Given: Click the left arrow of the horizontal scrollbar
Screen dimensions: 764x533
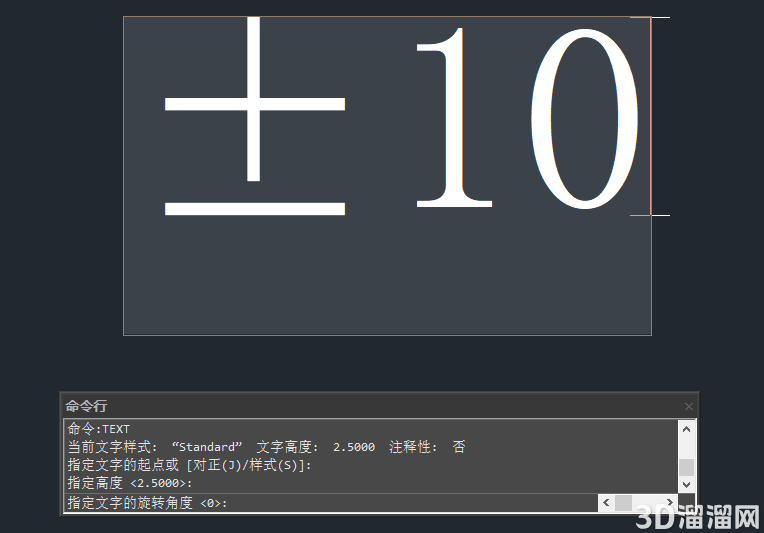Looking at the screenshot, I should [x=606, y=502].
